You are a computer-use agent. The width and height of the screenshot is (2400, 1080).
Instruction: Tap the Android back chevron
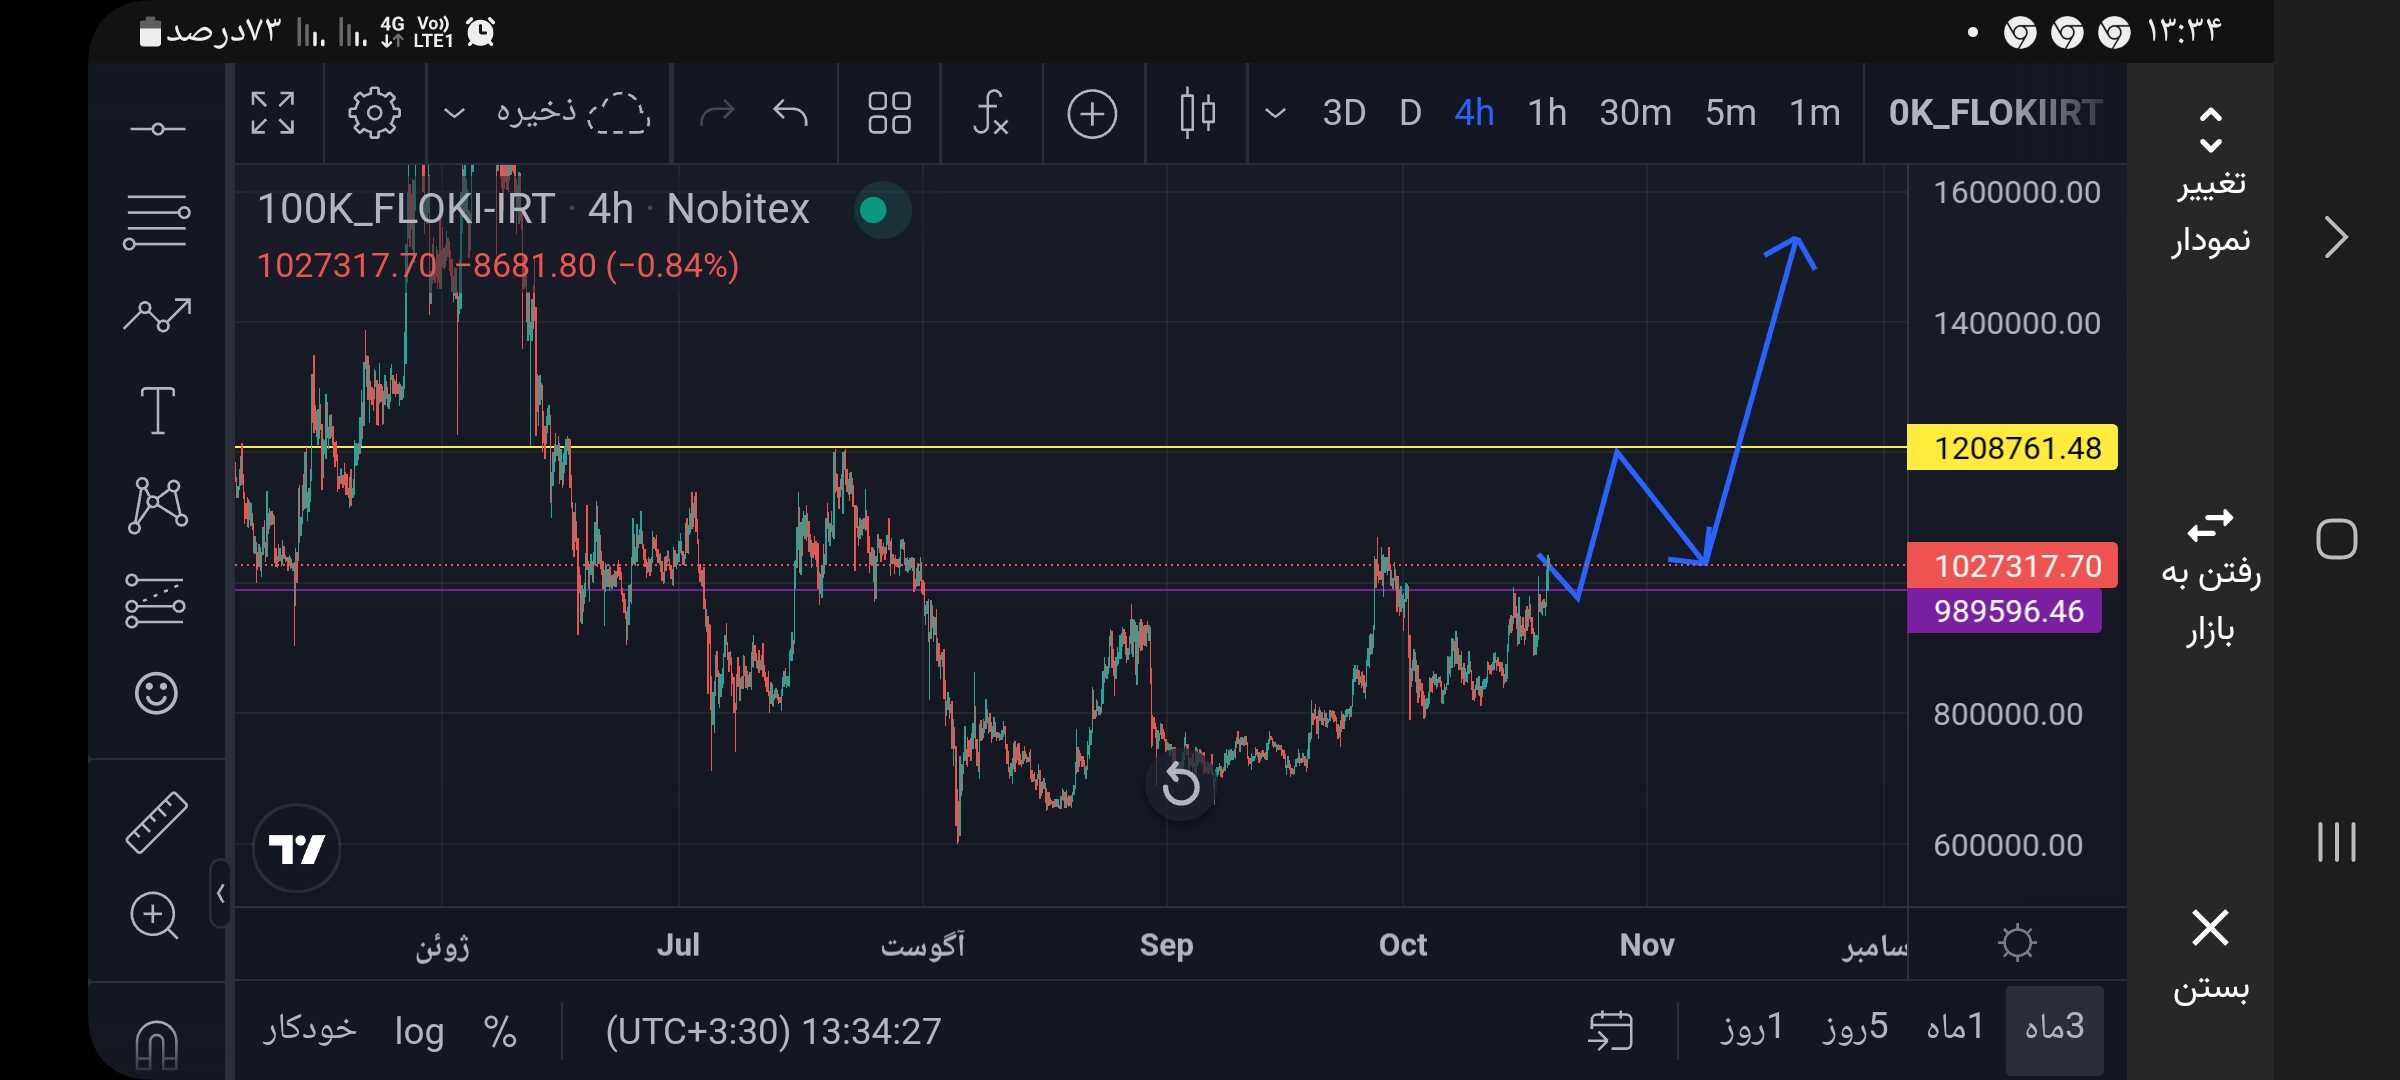(x=2336, y=237)
